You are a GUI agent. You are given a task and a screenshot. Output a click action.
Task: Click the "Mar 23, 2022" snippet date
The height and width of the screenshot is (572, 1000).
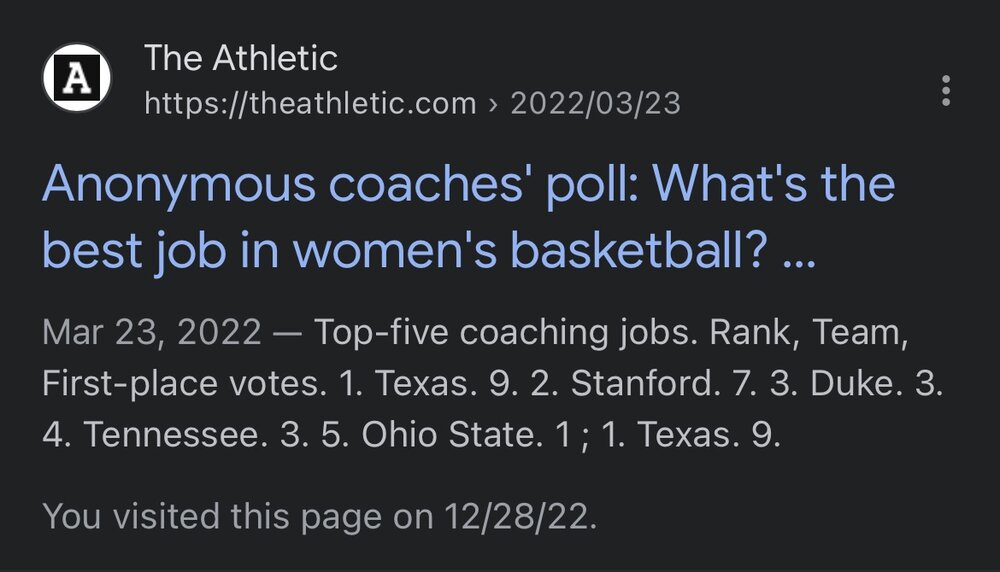tap(152, 332)
